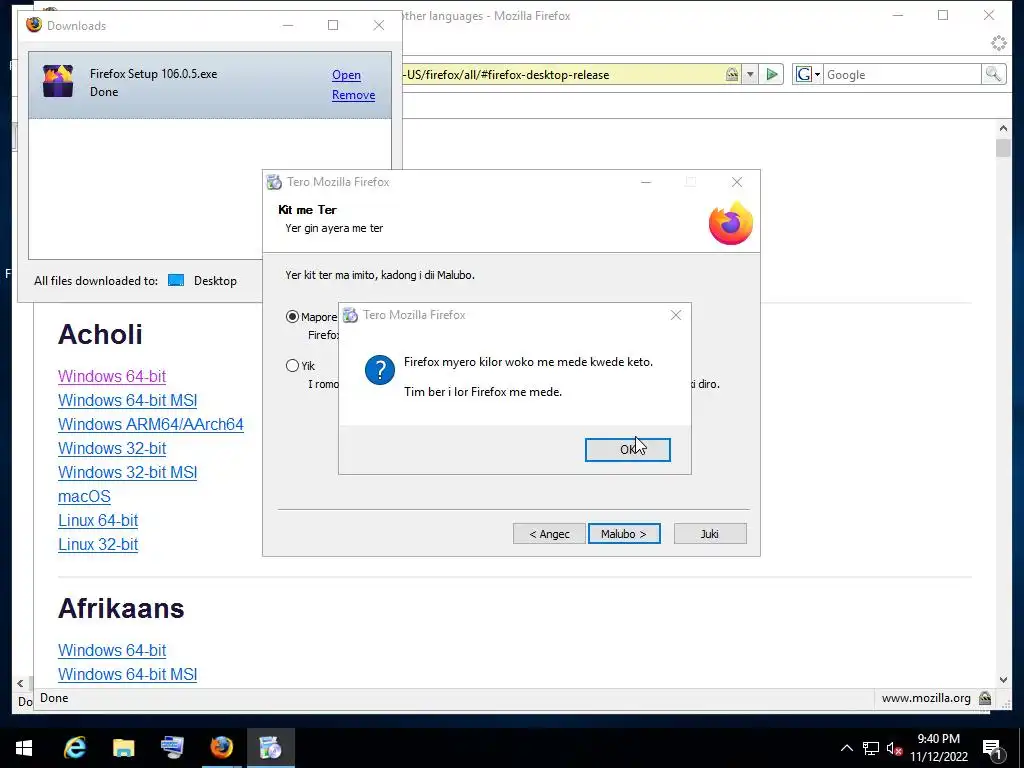Screen dimensions: 1024x768
Task: Open the Acholi Windows 64-bit MSI link
Action: click(127, 400)
